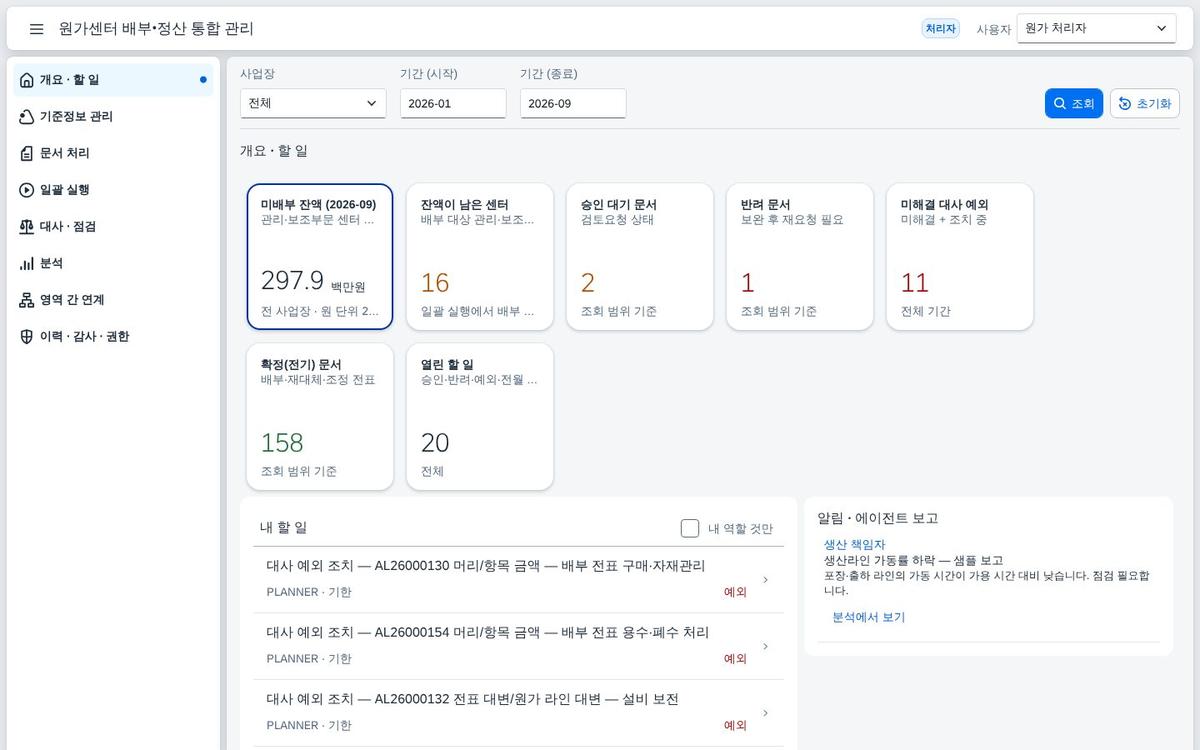1200x750 pixels.
Task: Toggle 내 역할 것만 checkbox
Action: coord(690,528)
